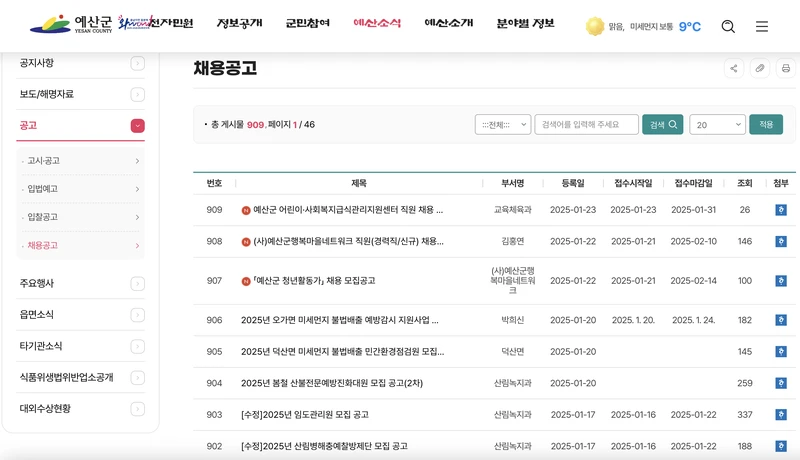800x460 pixels.
Task: Click the 검색 search button
Action: pos(663,124)
